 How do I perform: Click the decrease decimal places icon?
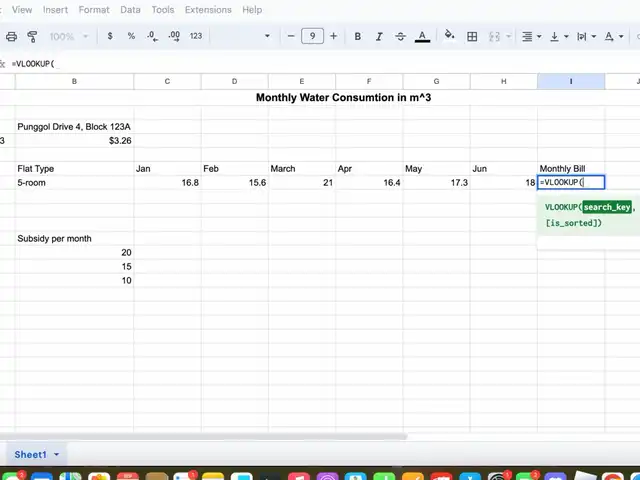click(x=152, y=36)
